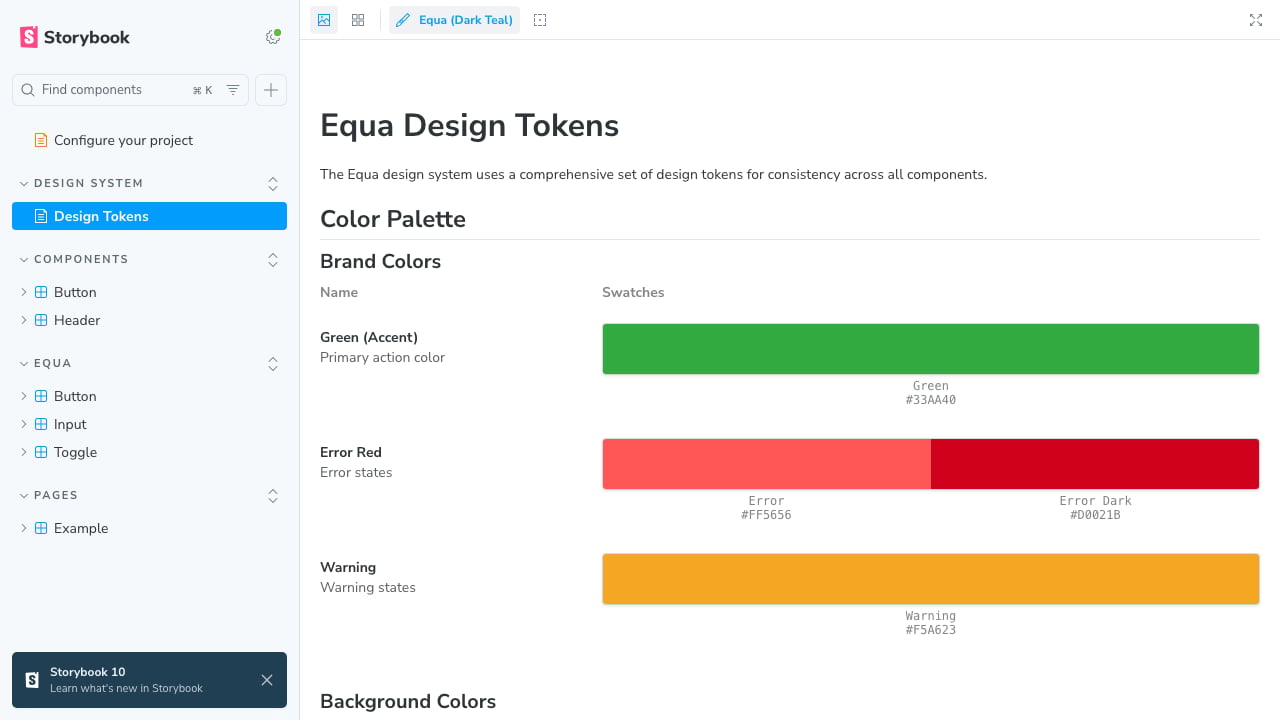
Task: Select Button under Components
Action: 149,292
